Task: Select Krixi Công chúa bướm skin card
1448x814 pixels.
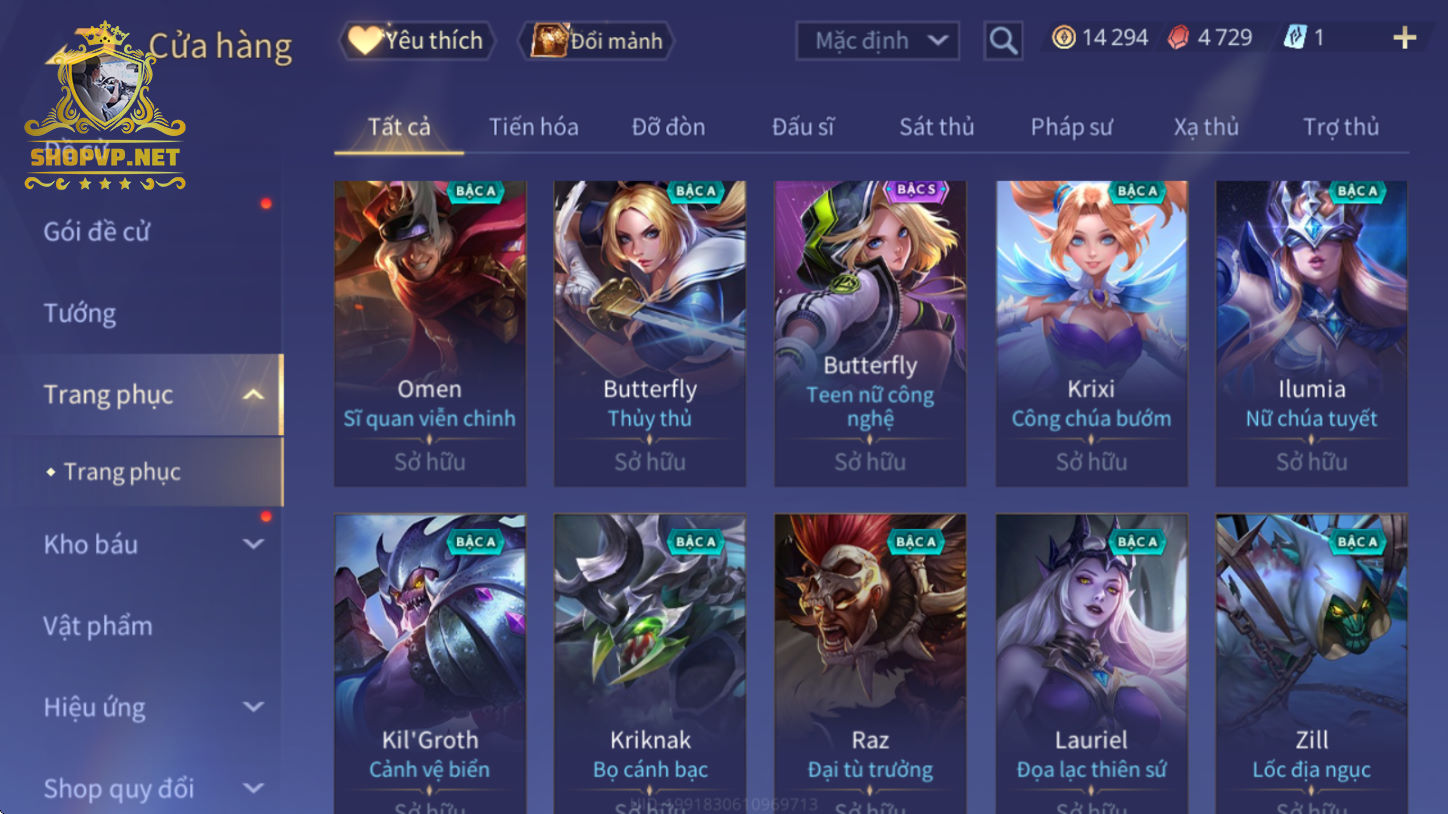Action: point(1091,333)
